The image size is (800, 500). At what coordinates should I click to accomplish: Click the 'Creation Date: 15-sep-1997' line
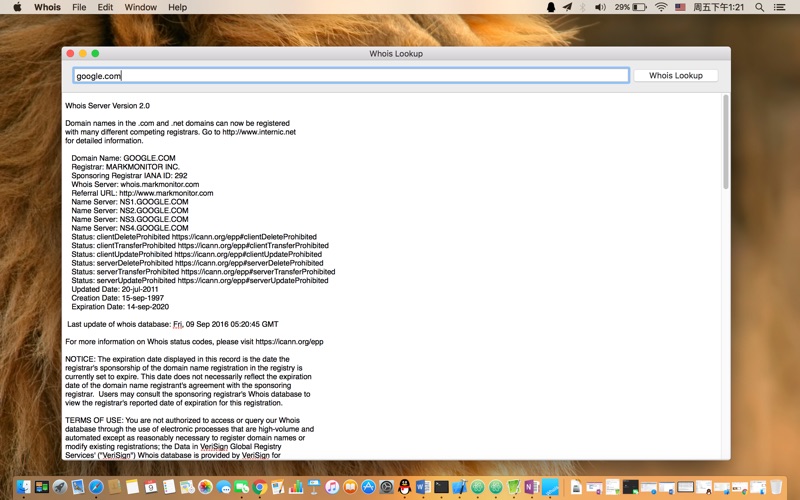click(x=117, y=298)
